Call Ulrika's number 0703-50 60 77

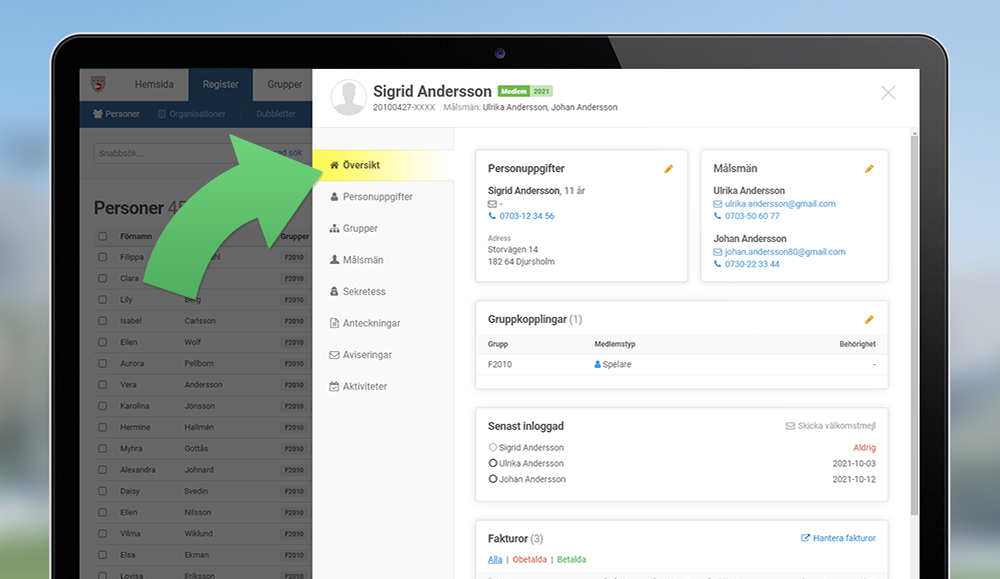[752, 216]
